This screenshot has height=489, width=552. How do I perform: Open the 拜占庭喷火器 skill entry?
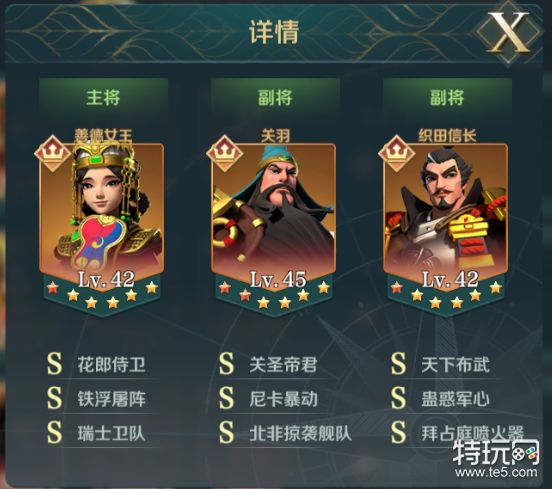(473, 433)
